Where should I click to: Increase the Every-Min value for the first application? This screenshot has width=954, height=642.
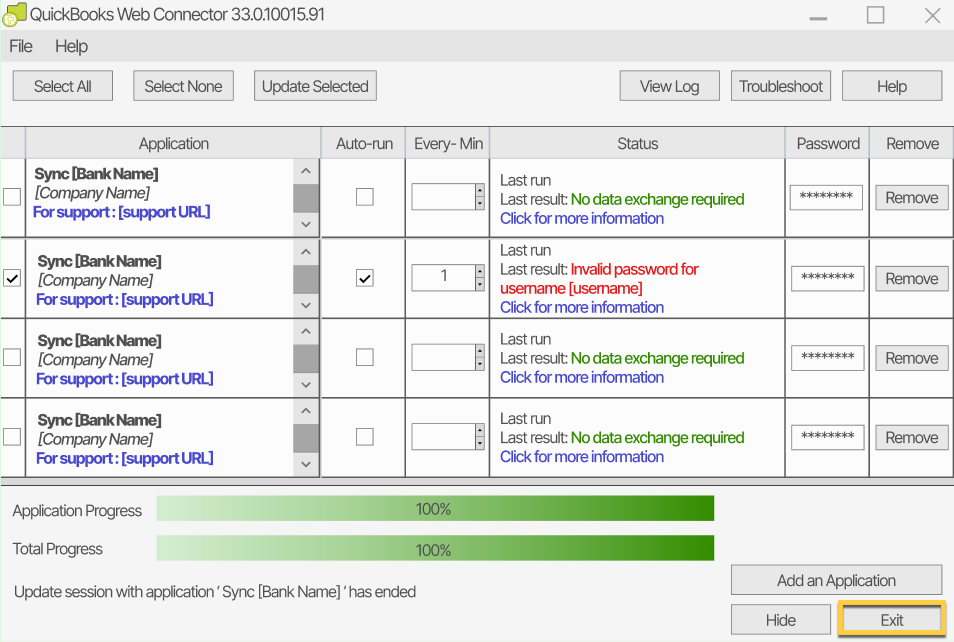click(479, 190)
